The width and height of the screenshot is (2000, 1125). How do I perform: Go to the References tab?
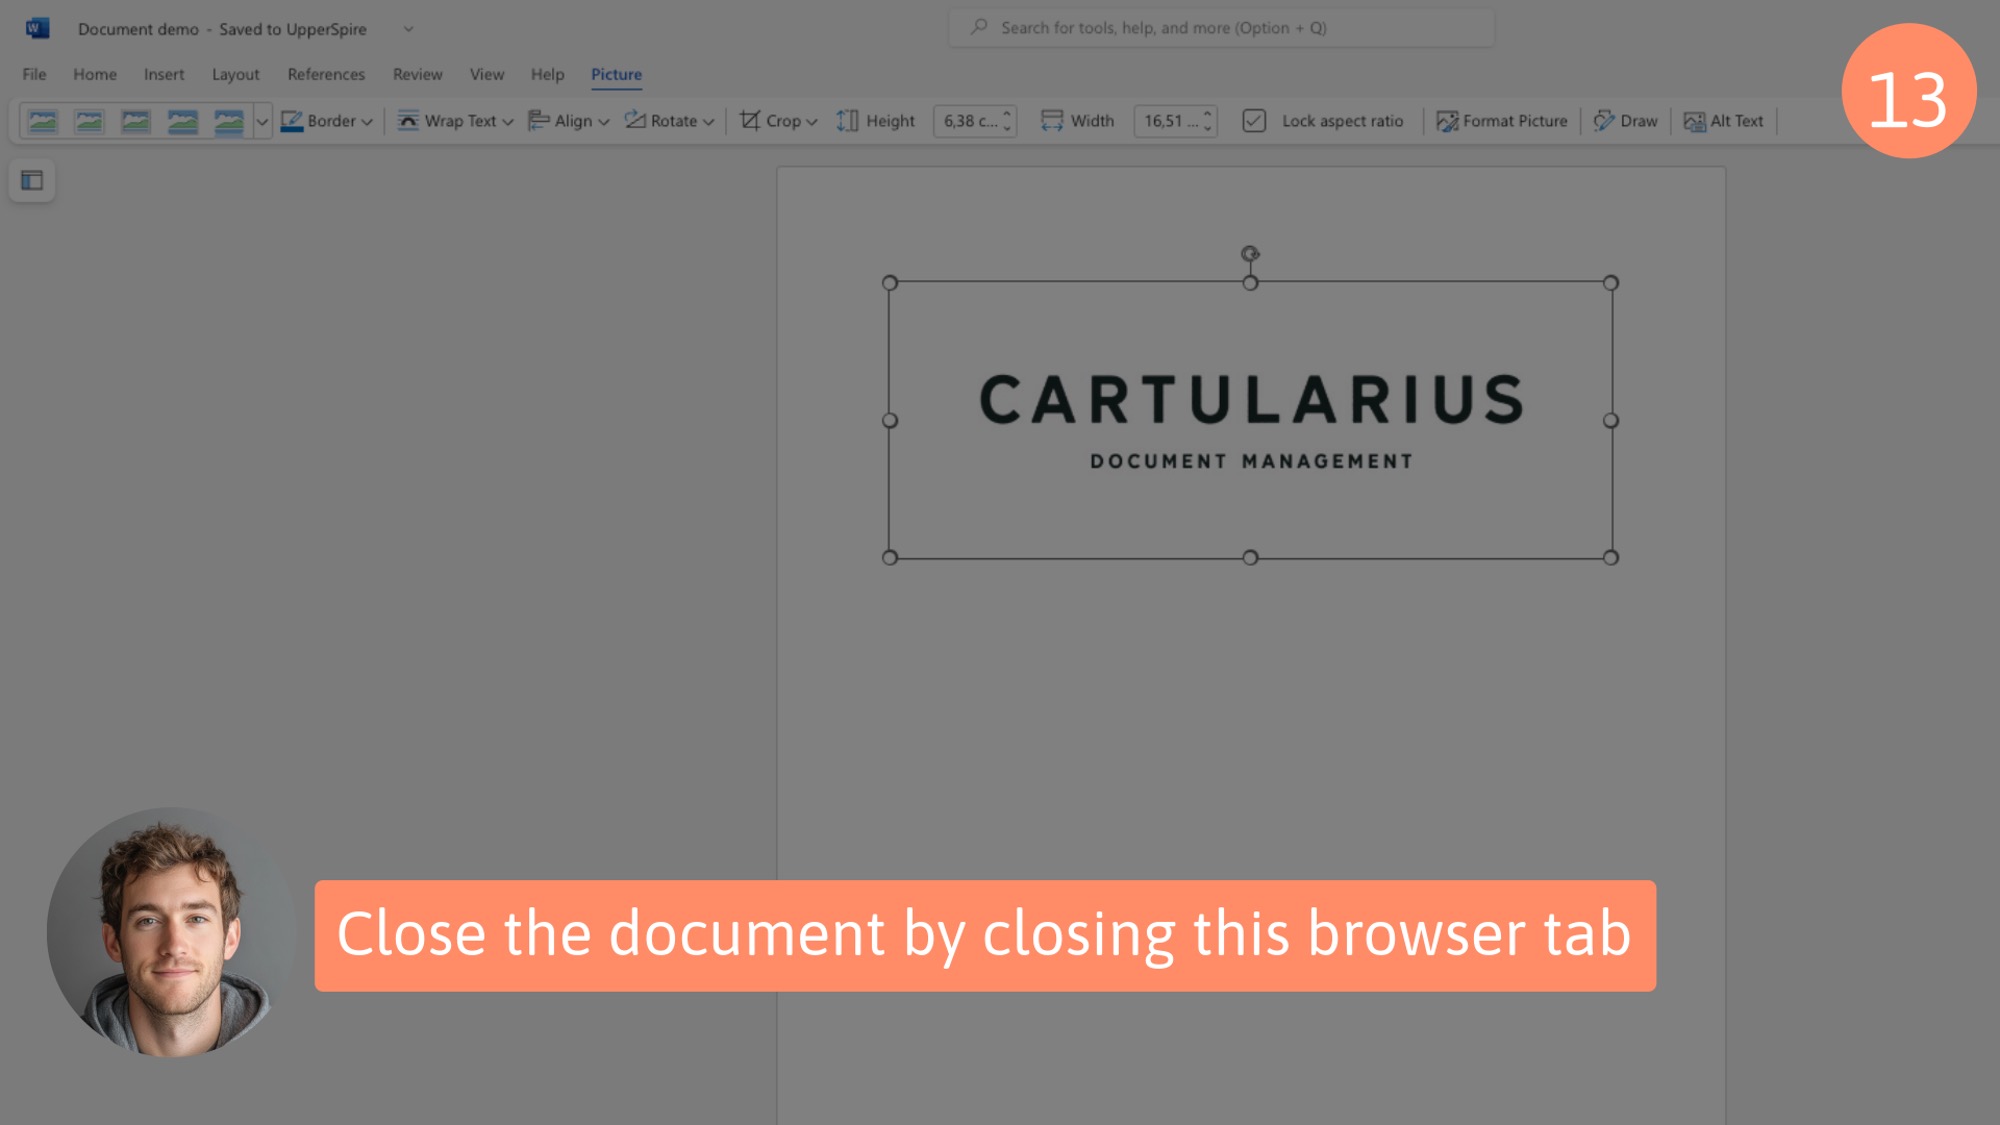[326, 74]
